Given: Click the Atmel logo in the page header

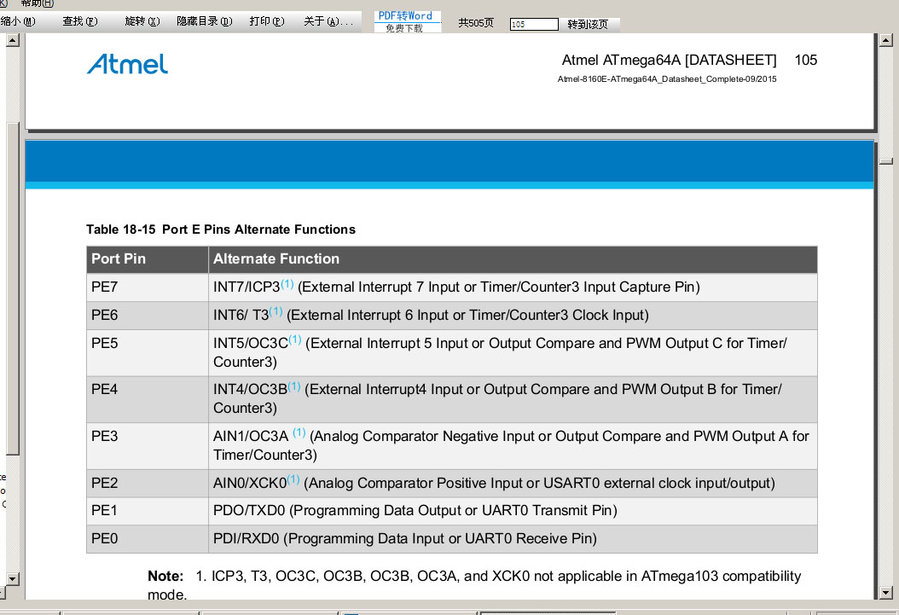Looking at the screenshot, I should click(127, 64).
